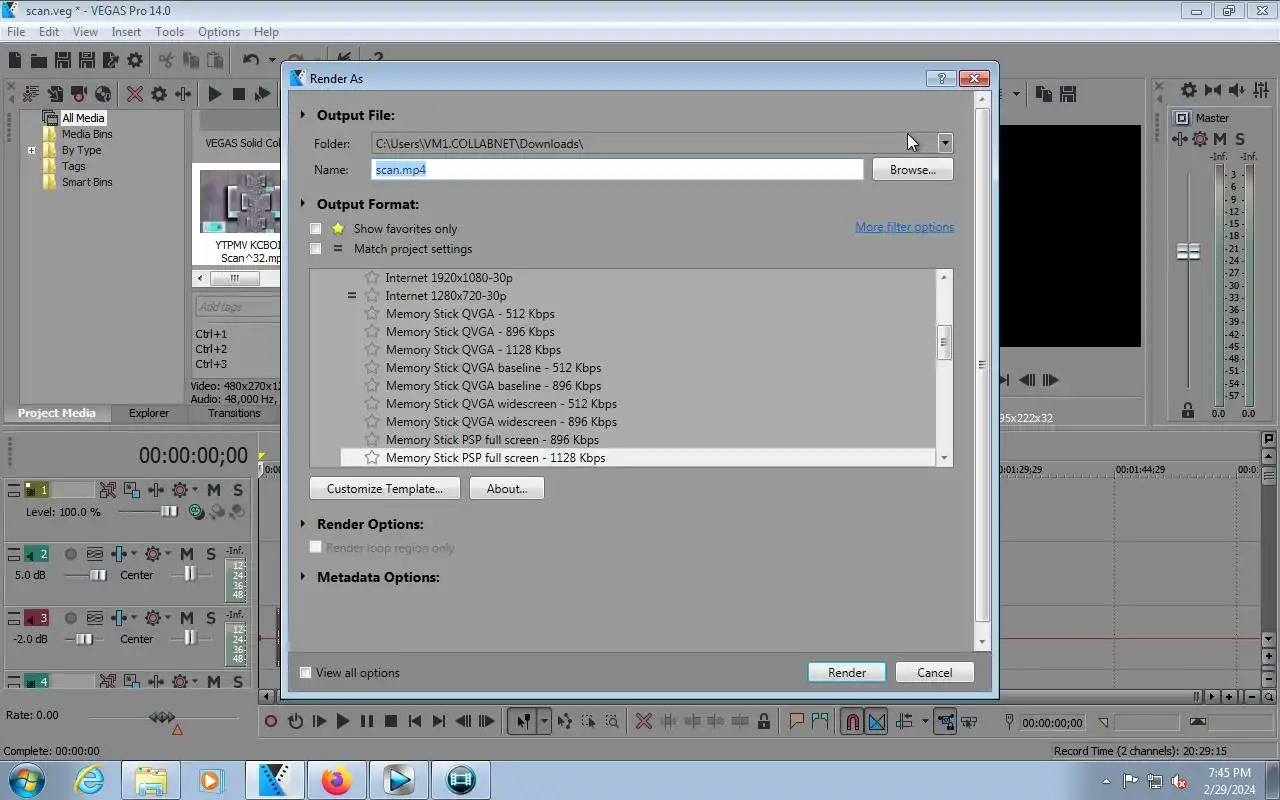Screen dimensions: 1280x800
Task: Switch to the Transitions tab
Action: pyautogui.click(x=234, y=413)
